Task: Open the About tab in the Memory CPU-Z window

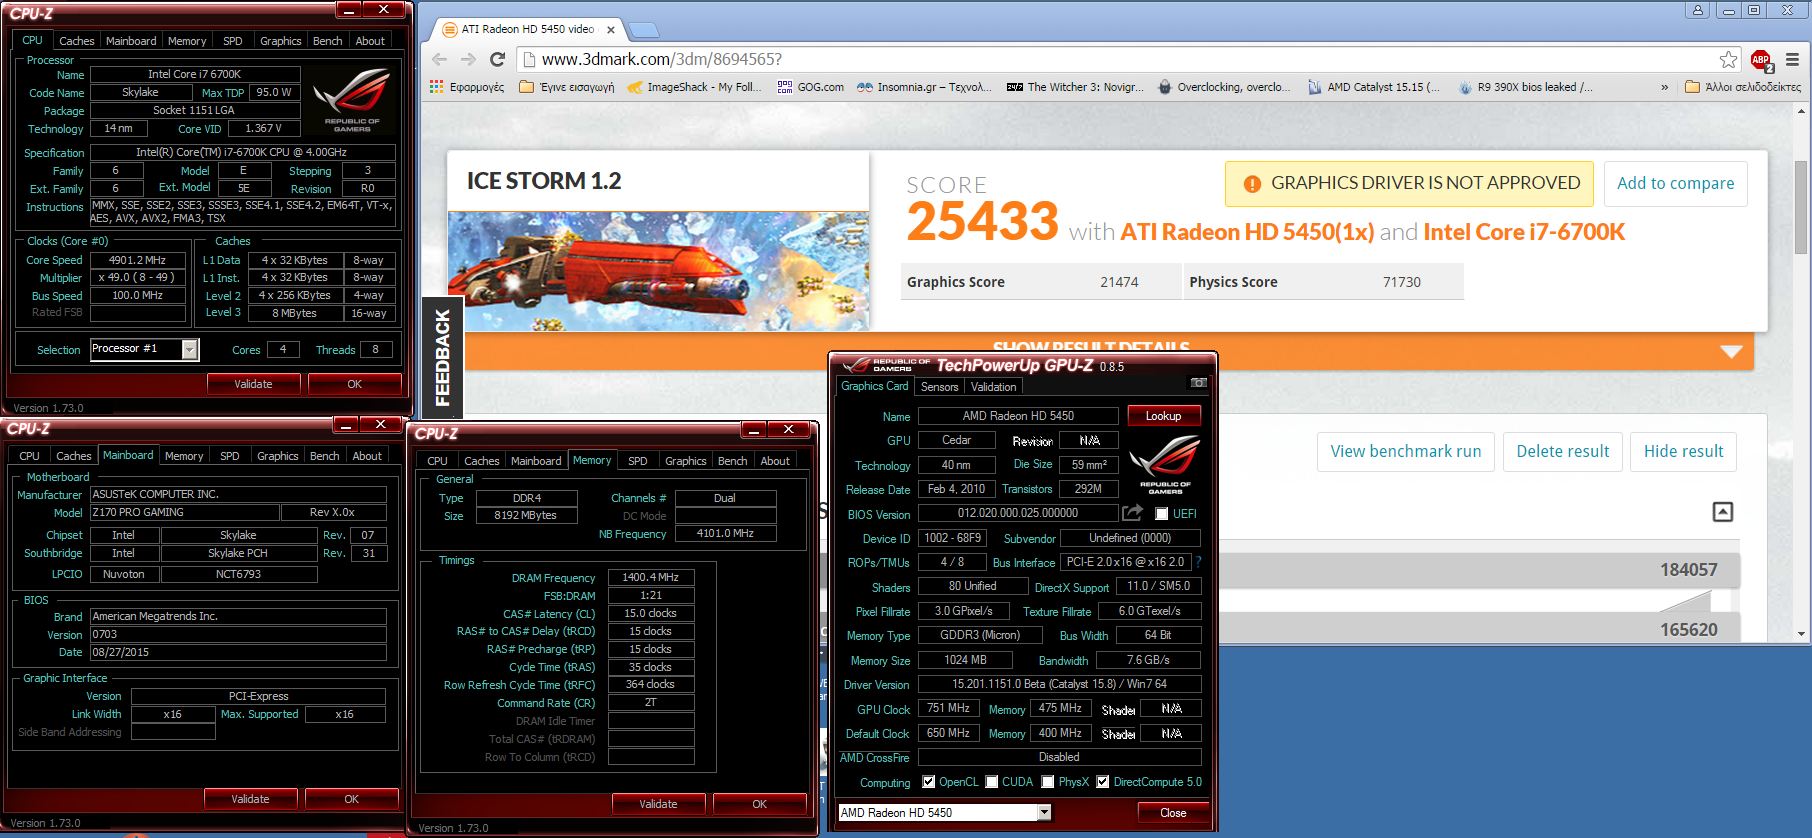Action: (x=775, y=461)
